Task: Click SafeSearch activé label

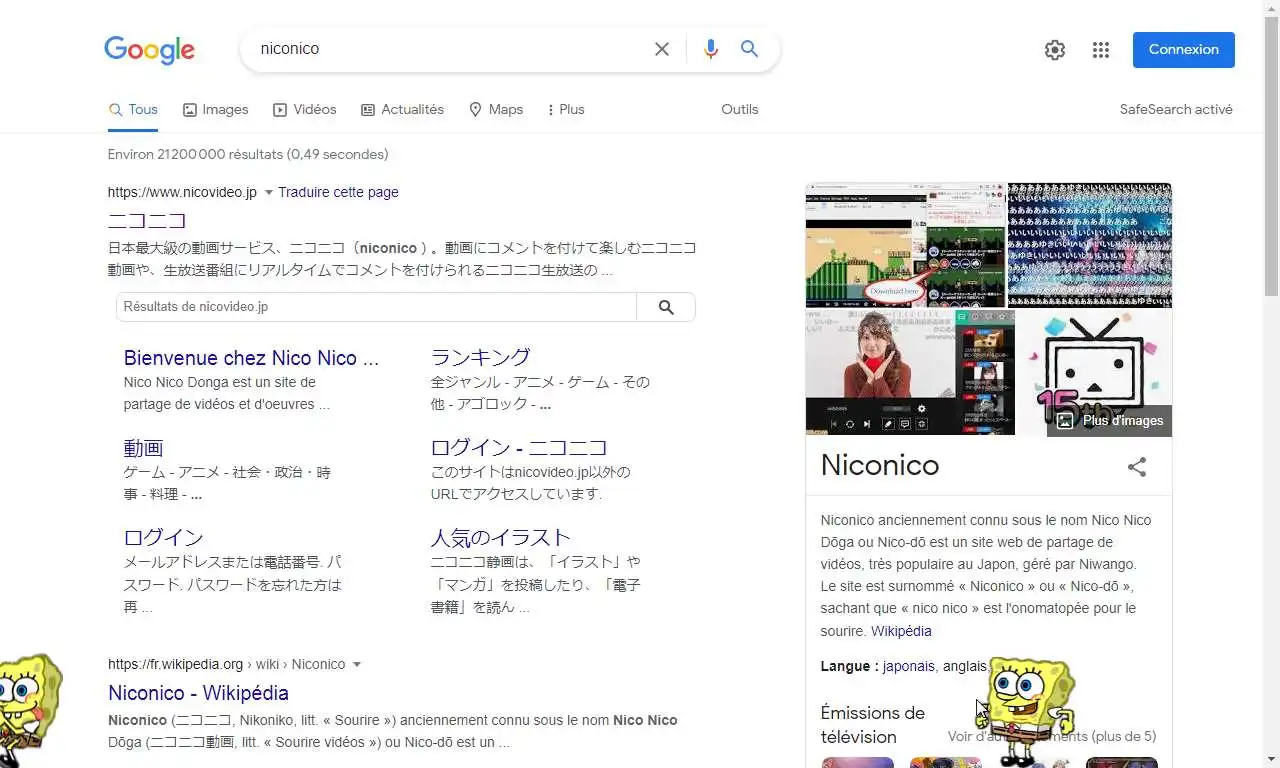Action: pos(1176,110)
